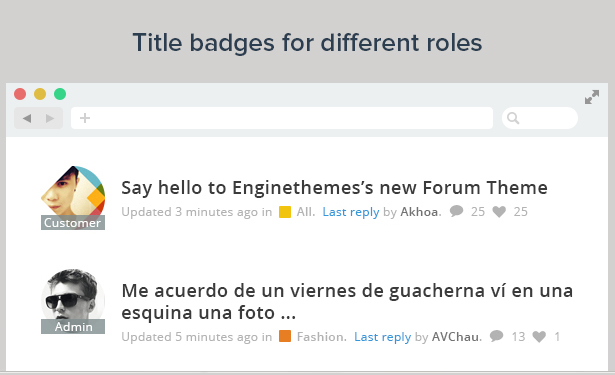Click comment bubble icon on Enginethemes thread
Image resolution: width=615 pixels, height=375 pixels.
pos(456,211)
